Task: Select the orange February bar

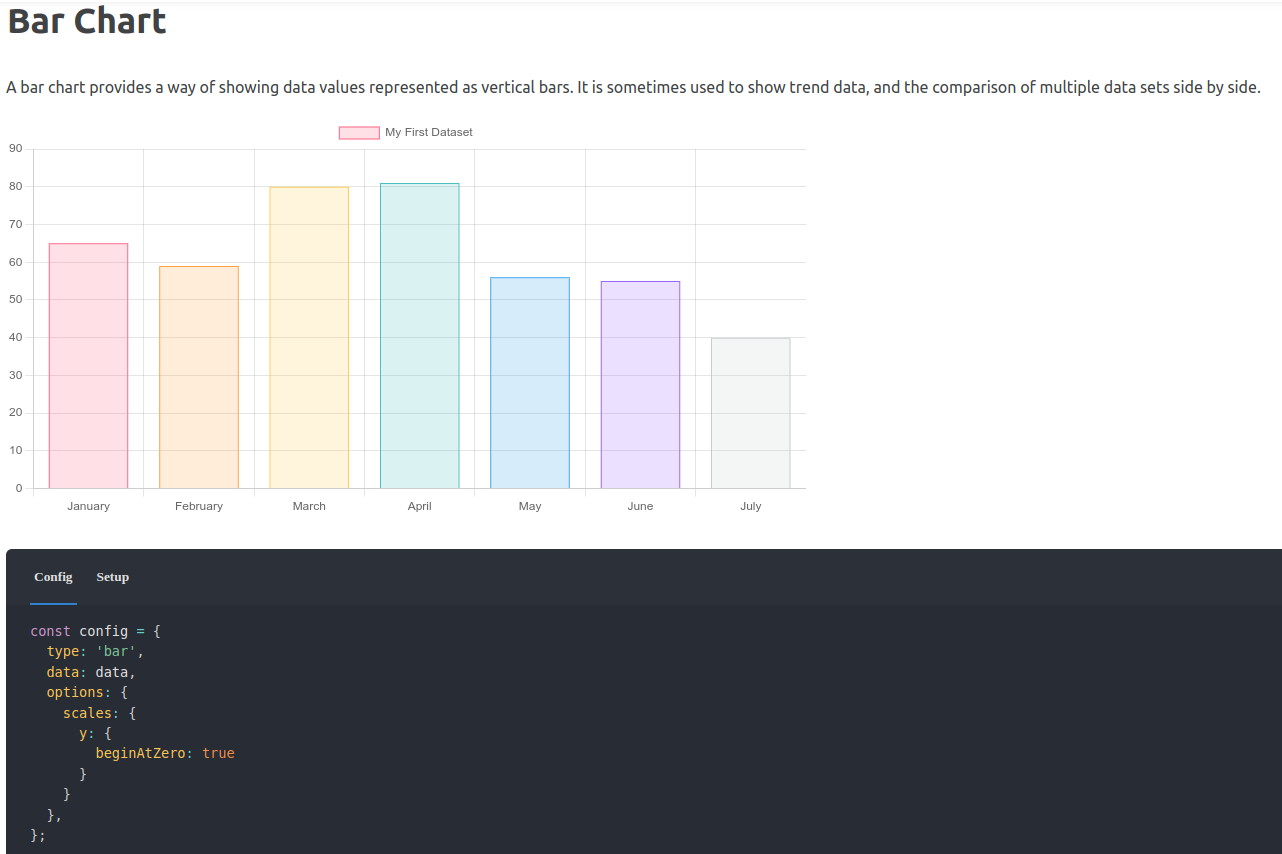Action: 199,377
